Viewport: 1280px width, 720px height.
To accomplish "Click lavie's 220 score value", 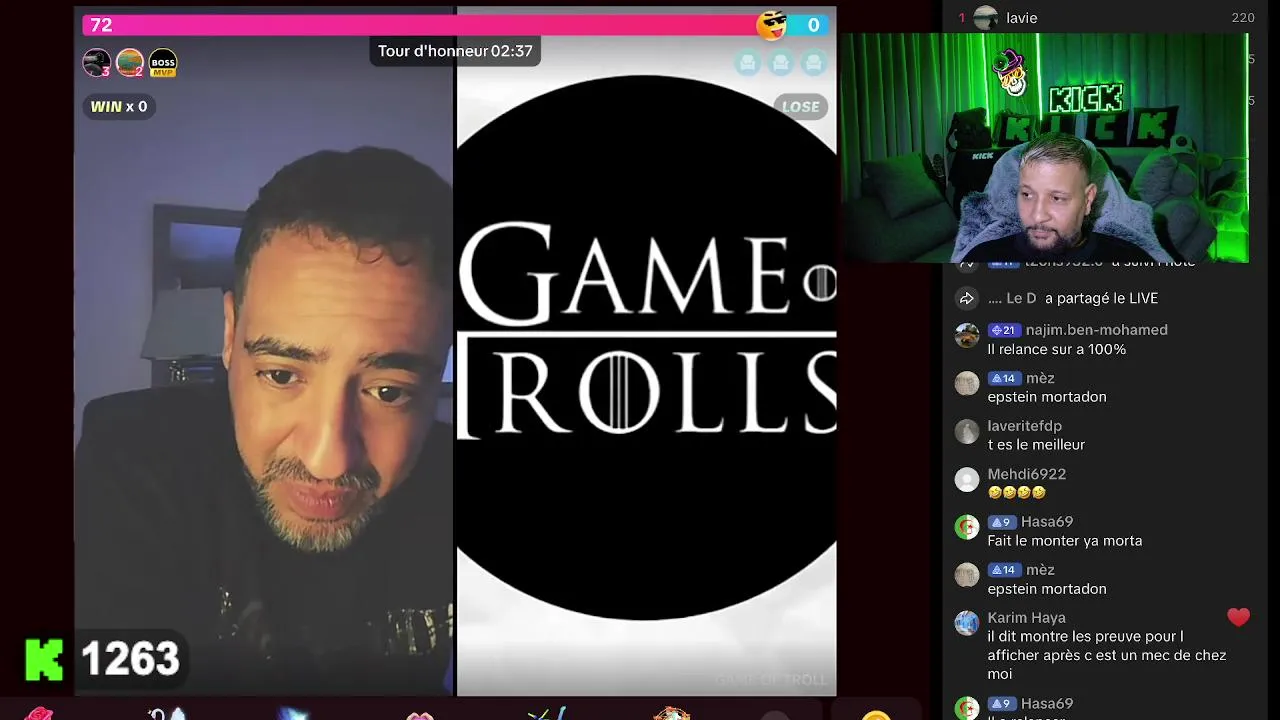I will [1243, 18].
